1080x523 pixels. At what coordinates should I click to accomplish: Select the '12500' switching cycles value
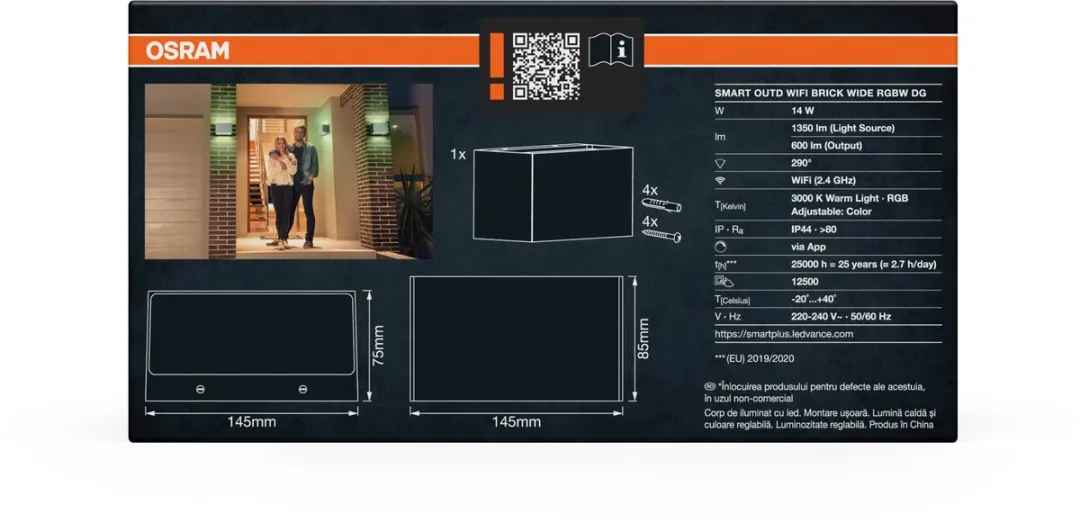(x=804, y=282)
